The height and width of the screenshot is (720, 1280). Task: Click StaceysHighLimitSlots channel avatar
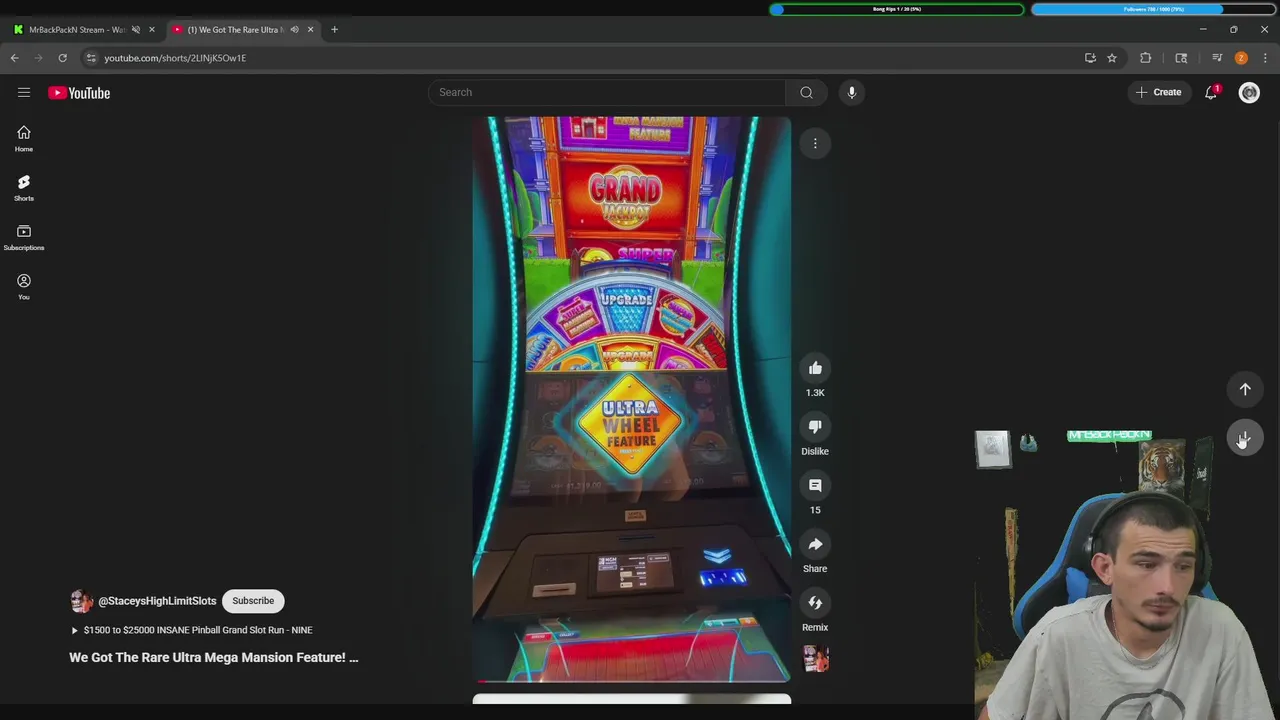[x=81, y=601]
